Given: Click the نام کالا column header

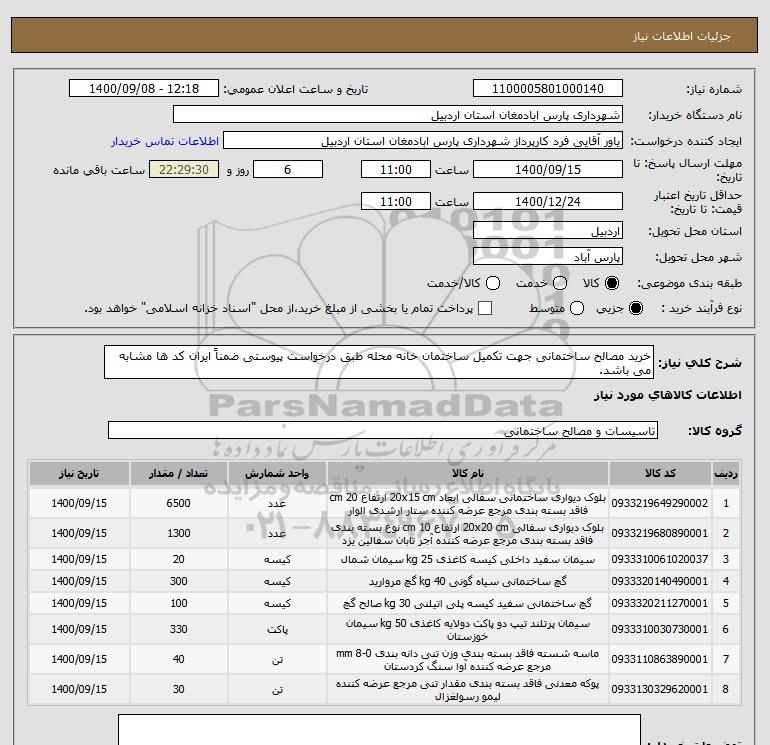Looking at the screenshot, I should 468,473.
